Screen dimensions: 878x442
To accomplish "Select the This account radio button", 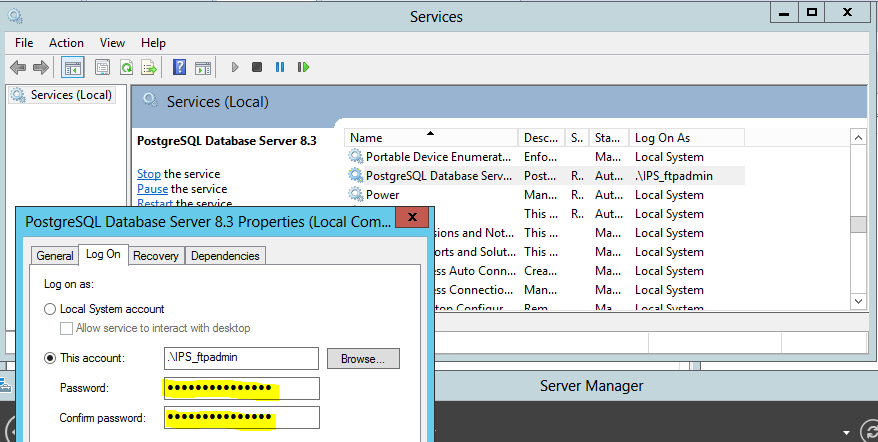I will click(x=50, y=358).
